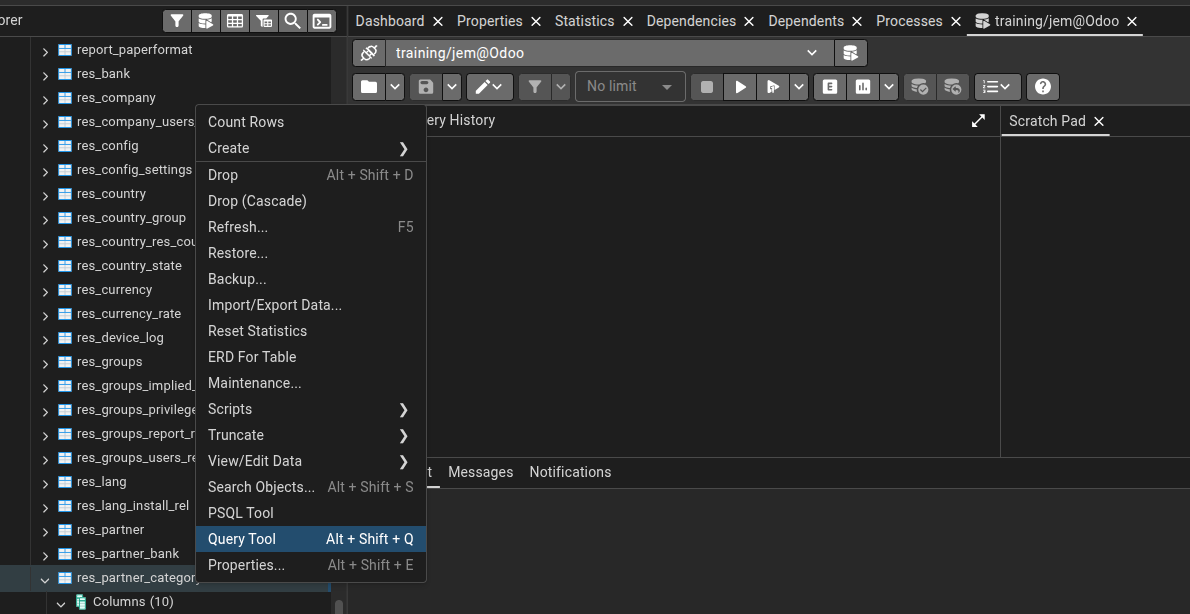Click Columns (10) node icon
Viewport: 1190px width, 614px height.
[x=80, y=602]
